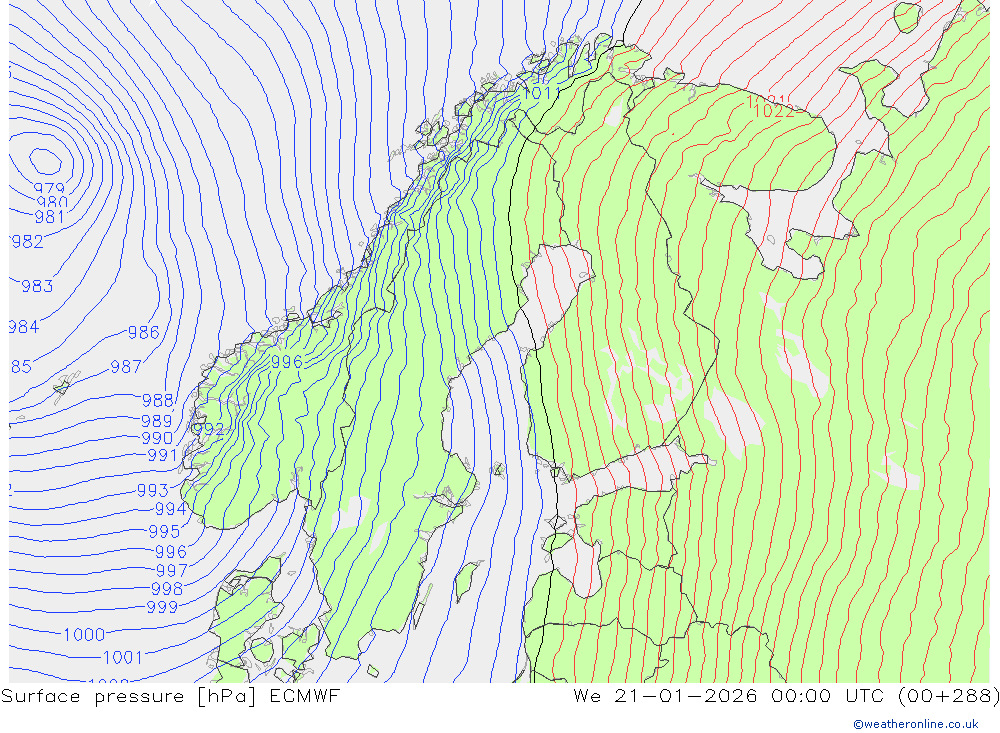The height and width of the screenshot is (733, 1000).
Task: Select the 990 isobar label
Action: [x=157, y=438]
